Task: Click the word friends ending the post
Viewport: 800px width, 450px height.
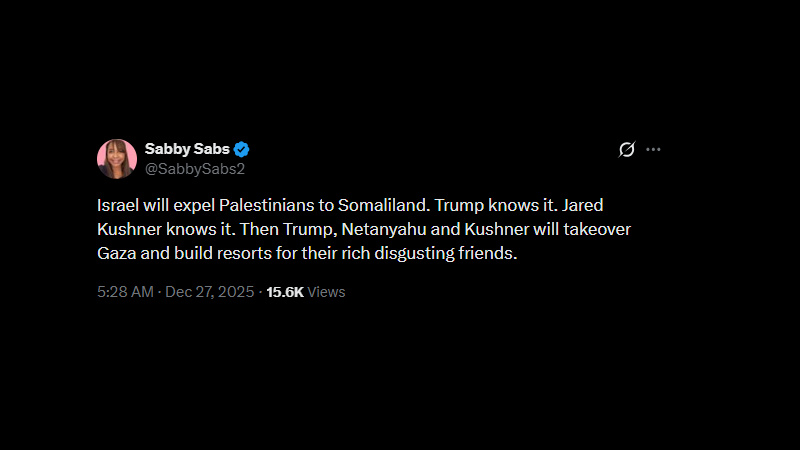Action: pos(487,254)
